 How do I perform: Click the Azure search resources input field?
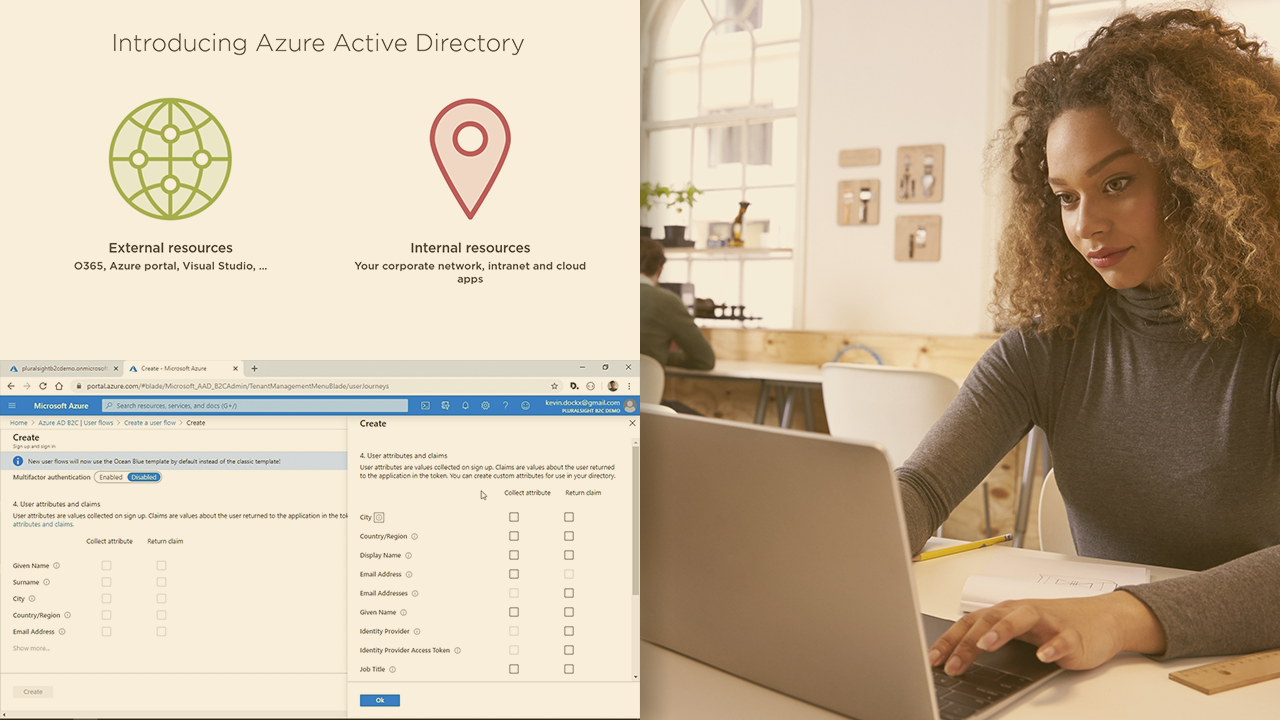[x=250, y=405]
